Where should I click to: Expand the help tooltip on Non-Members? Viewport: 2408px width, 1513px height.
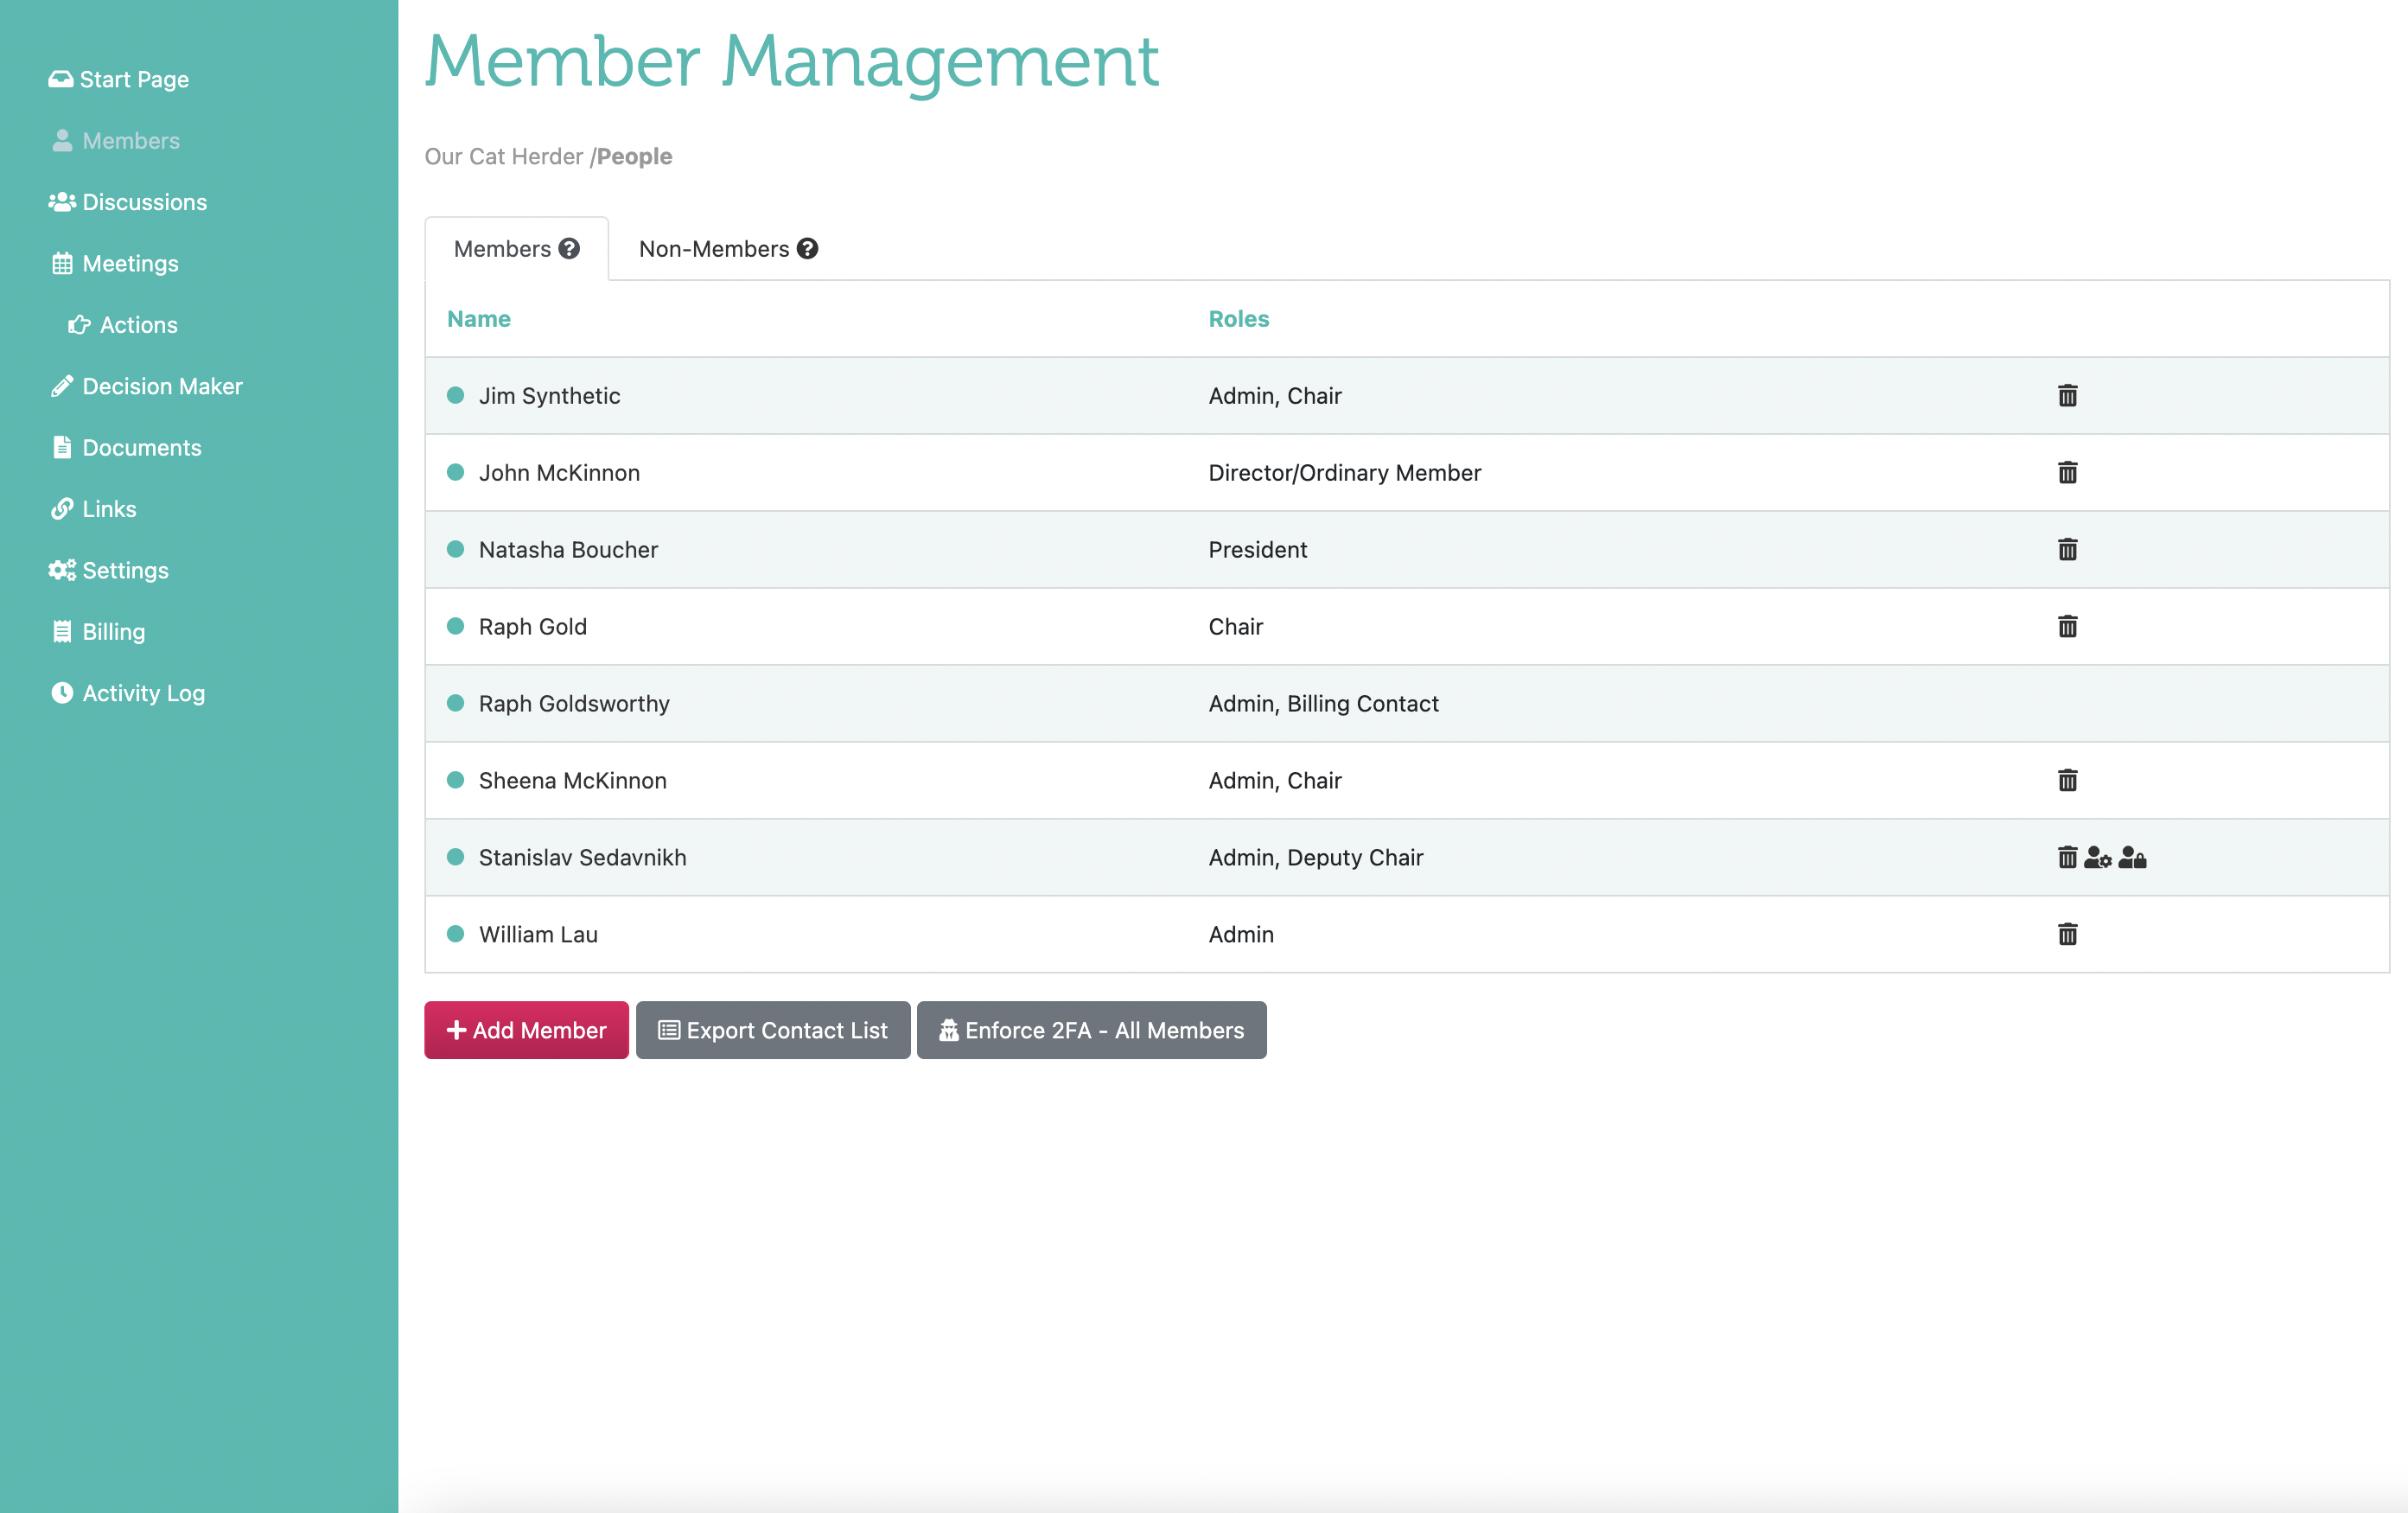(808, 248)
